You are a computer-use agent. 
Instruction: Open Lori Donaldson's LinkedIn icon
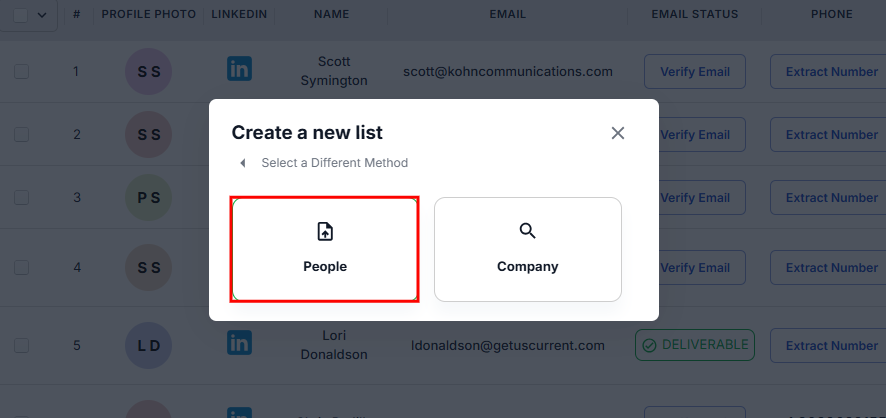click(239, 342)
